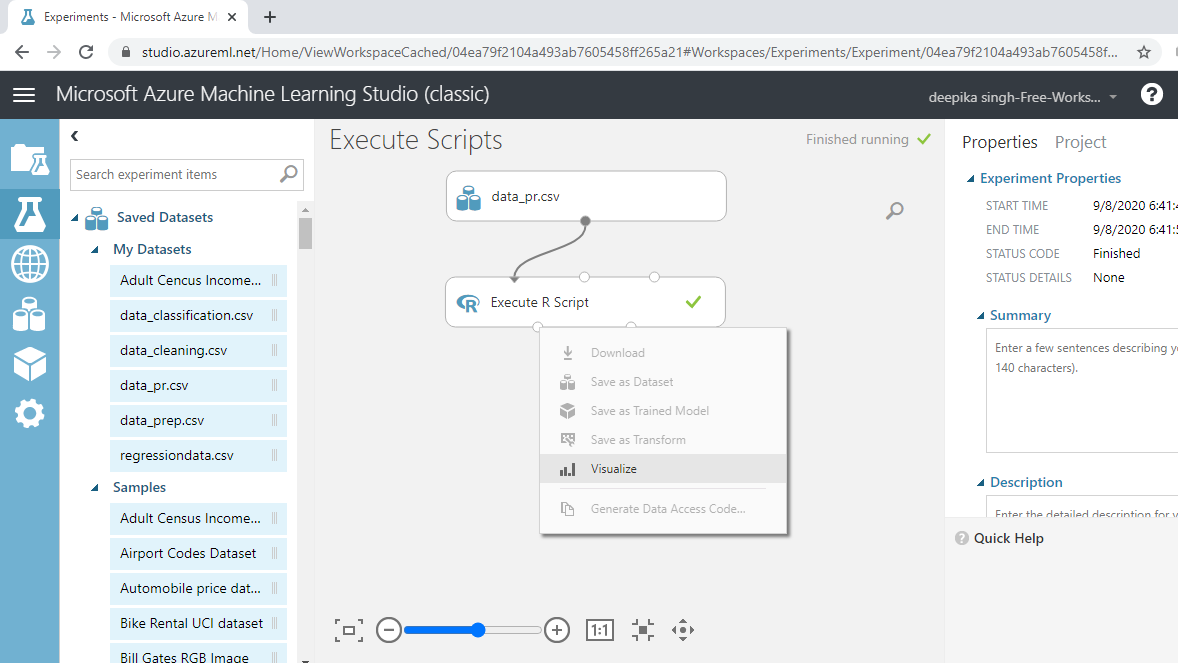Viewport: 1178px width, 663px height.
Task: Select regressiondata.csv in My Datasets
Action: 198,456
